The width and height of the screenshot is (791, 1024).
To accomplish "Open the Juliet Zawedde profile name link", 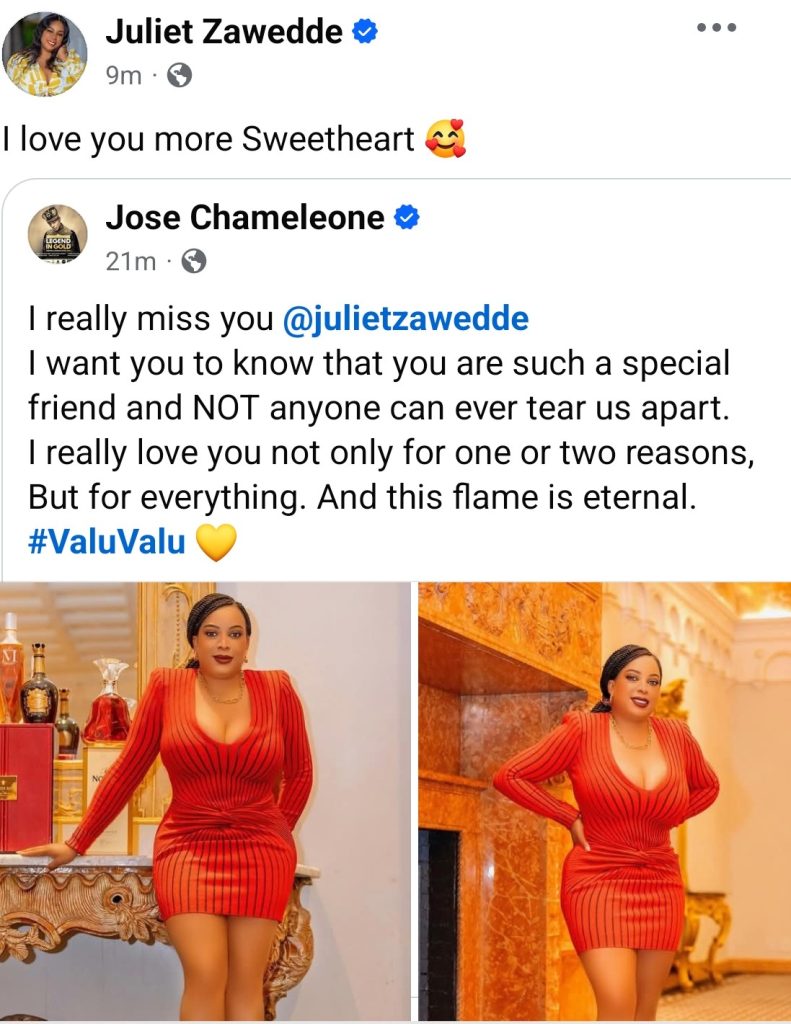I will (224, 31).
